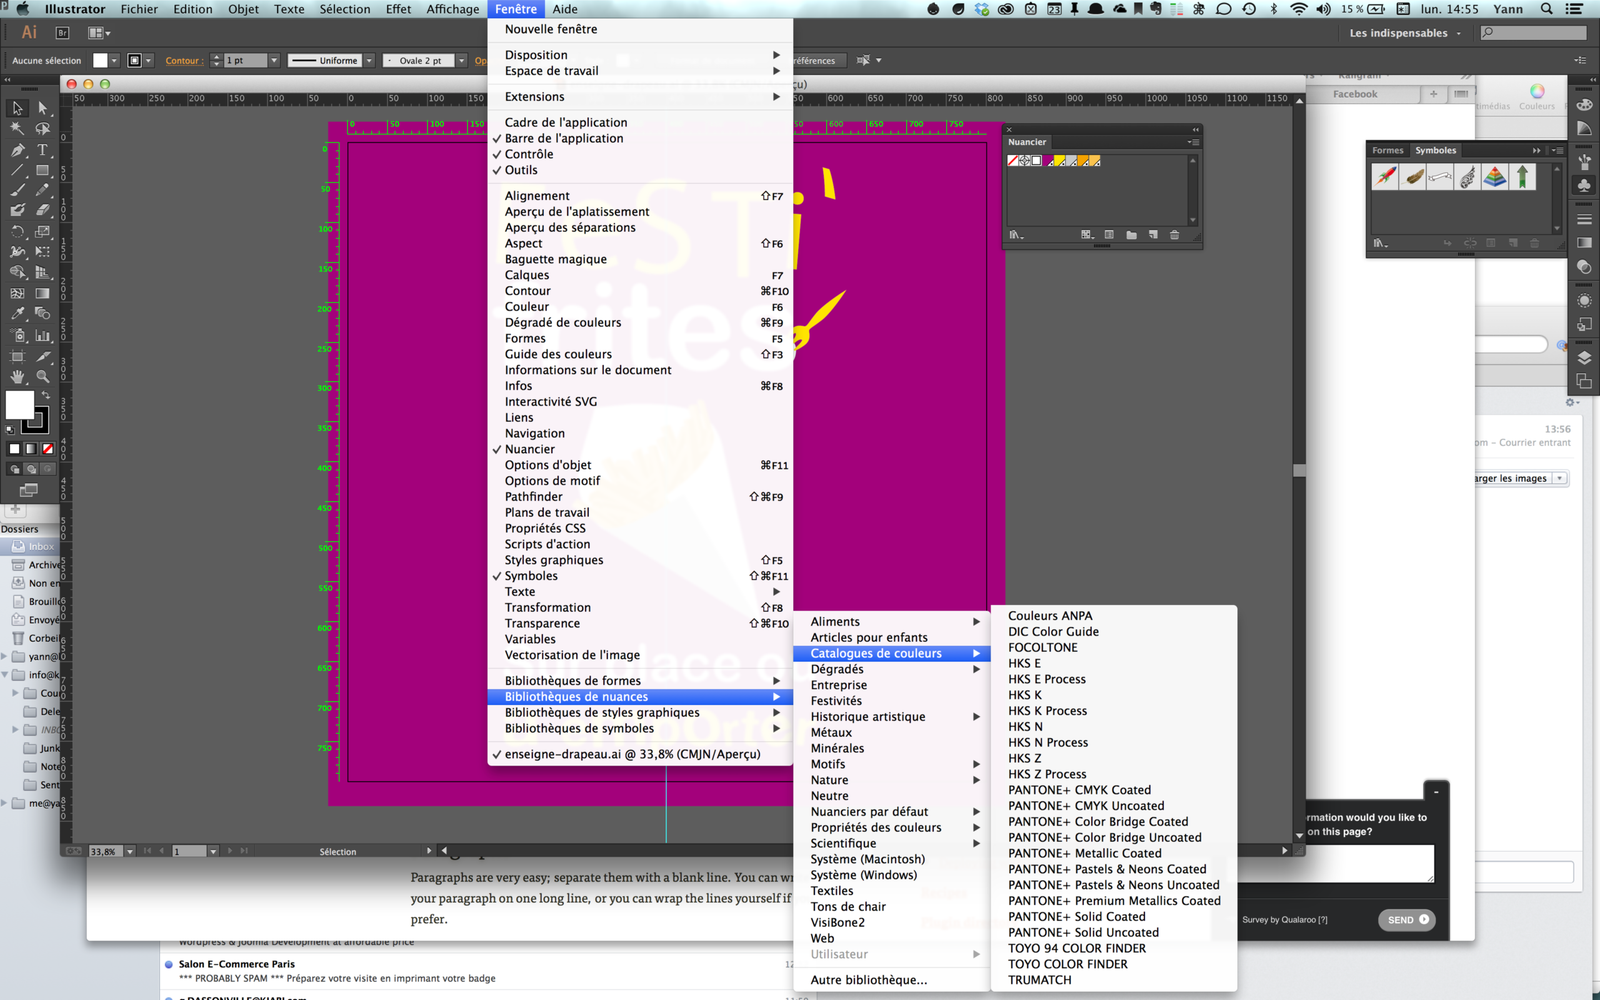1600x1000 pixels.
Task: Select the Zoom magnifier tool
Action: [42, 377]
